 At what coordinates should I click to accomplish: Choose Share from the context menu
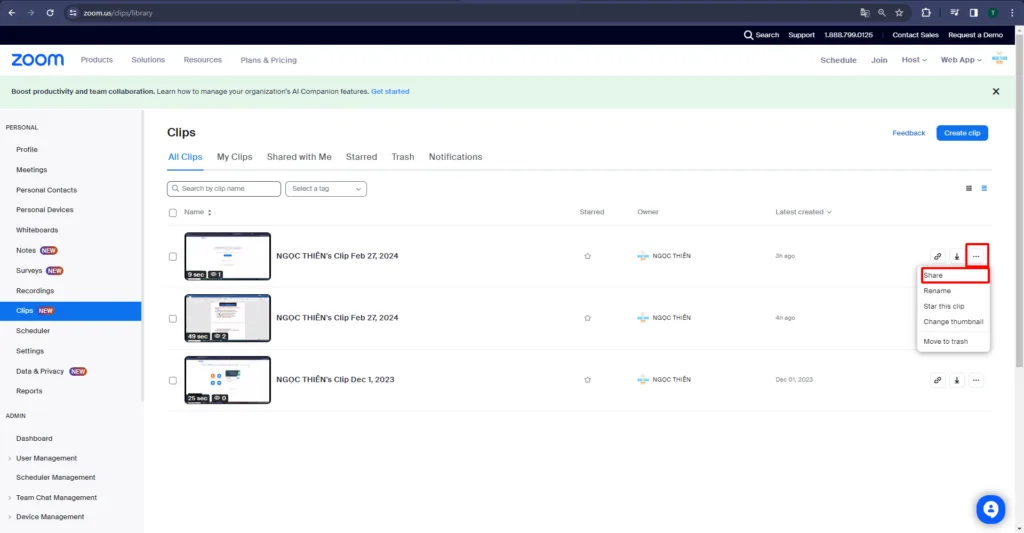point(933,275)
